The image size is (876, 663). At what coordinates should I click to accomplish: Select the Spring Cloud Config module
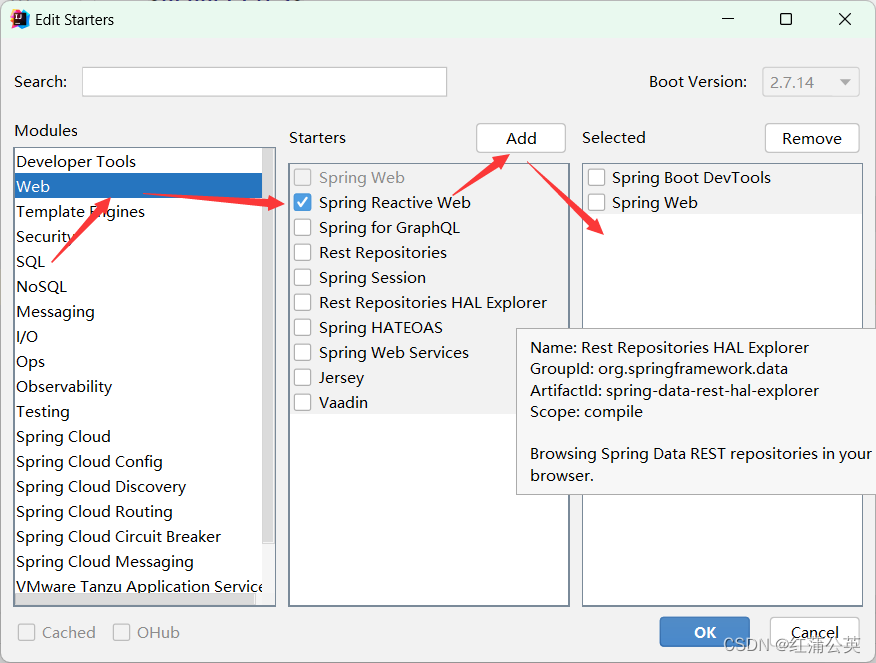pyautogui.click(x=139, y=461)
